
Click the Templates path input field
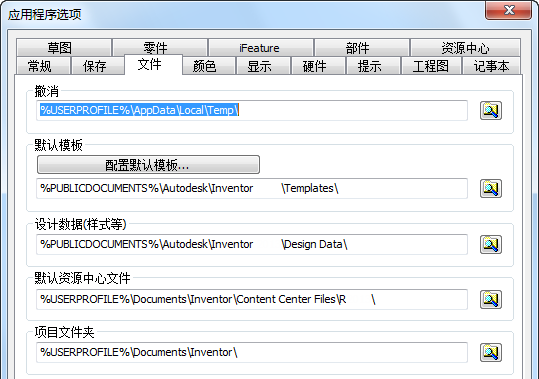[252, 188]
